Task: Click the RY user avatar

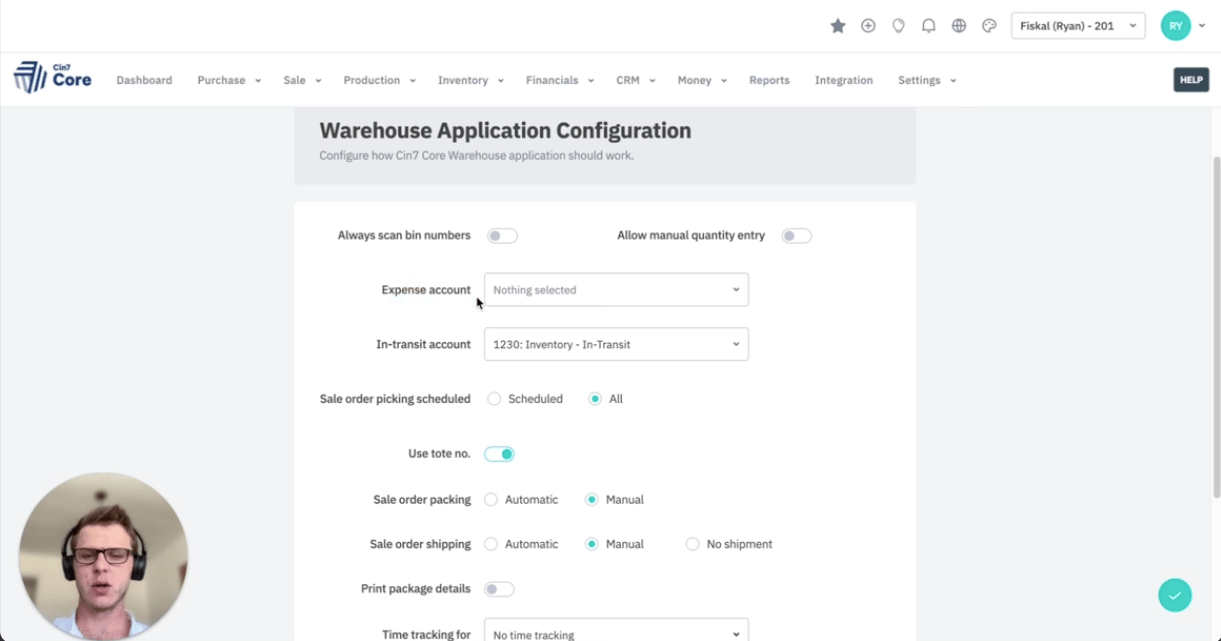Action: click(1175, 26)
